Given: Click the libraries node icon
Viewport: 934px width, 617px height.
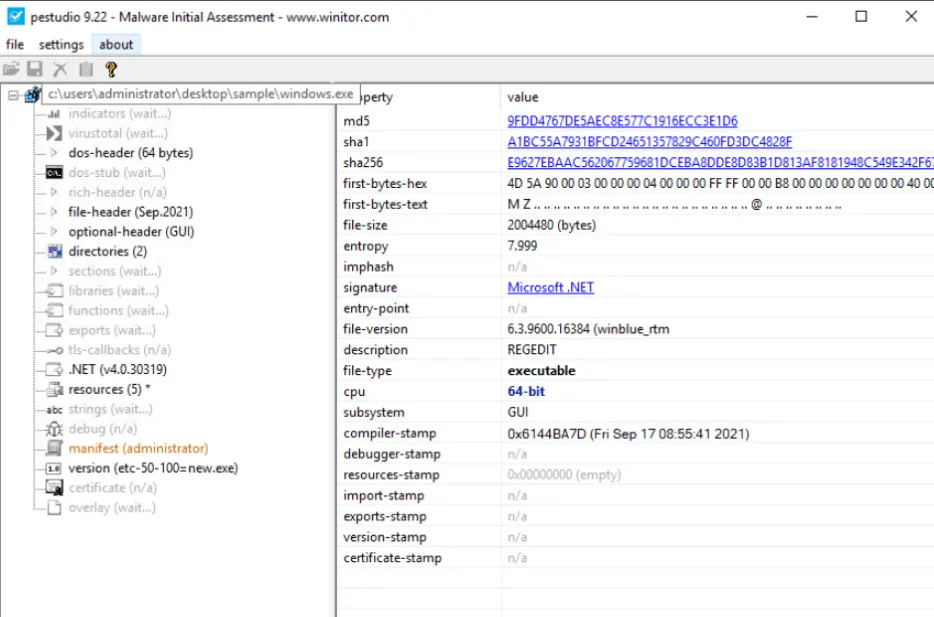Looking at the screenshot, I should click(55, 291).
